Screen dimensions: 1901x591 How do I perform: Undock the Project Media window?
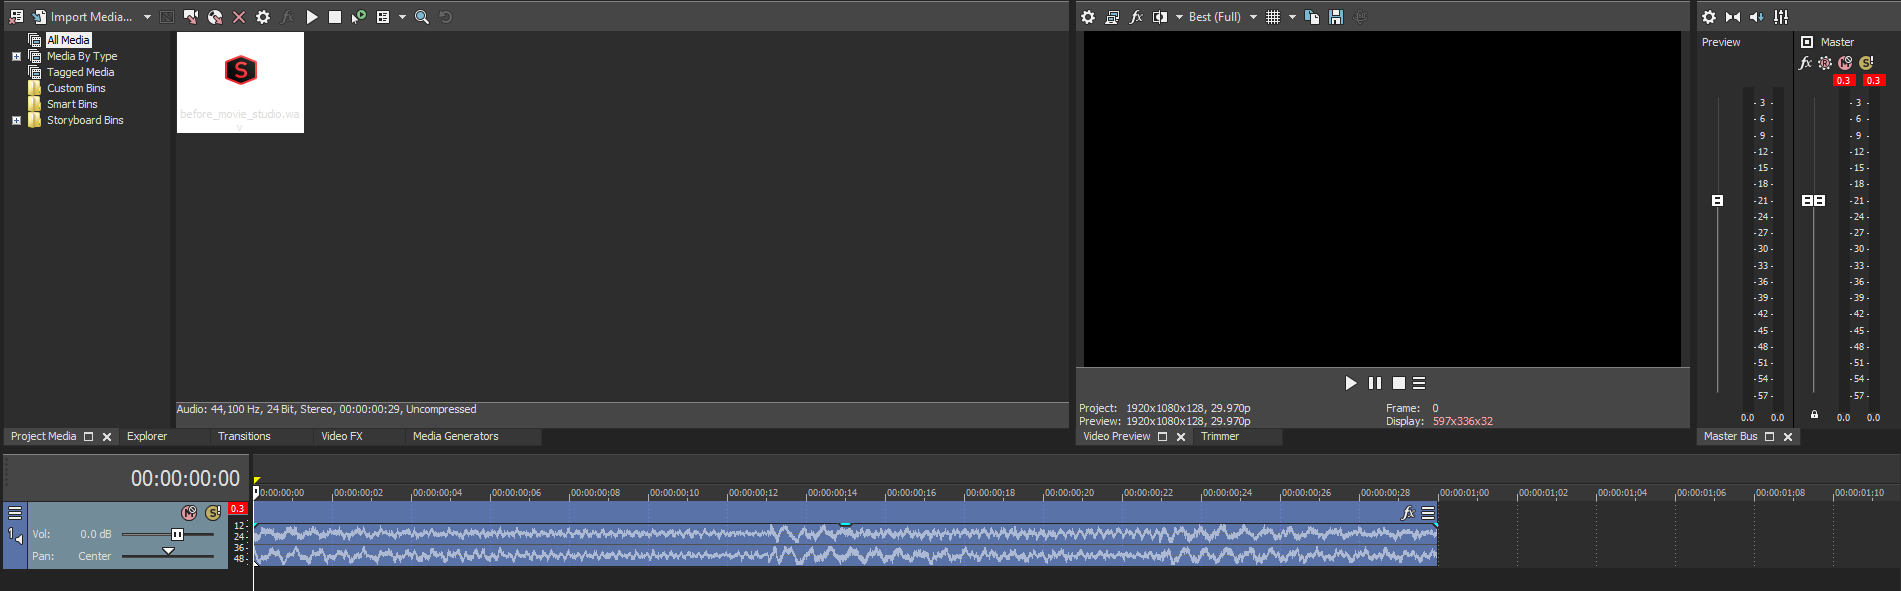[88, 437]
